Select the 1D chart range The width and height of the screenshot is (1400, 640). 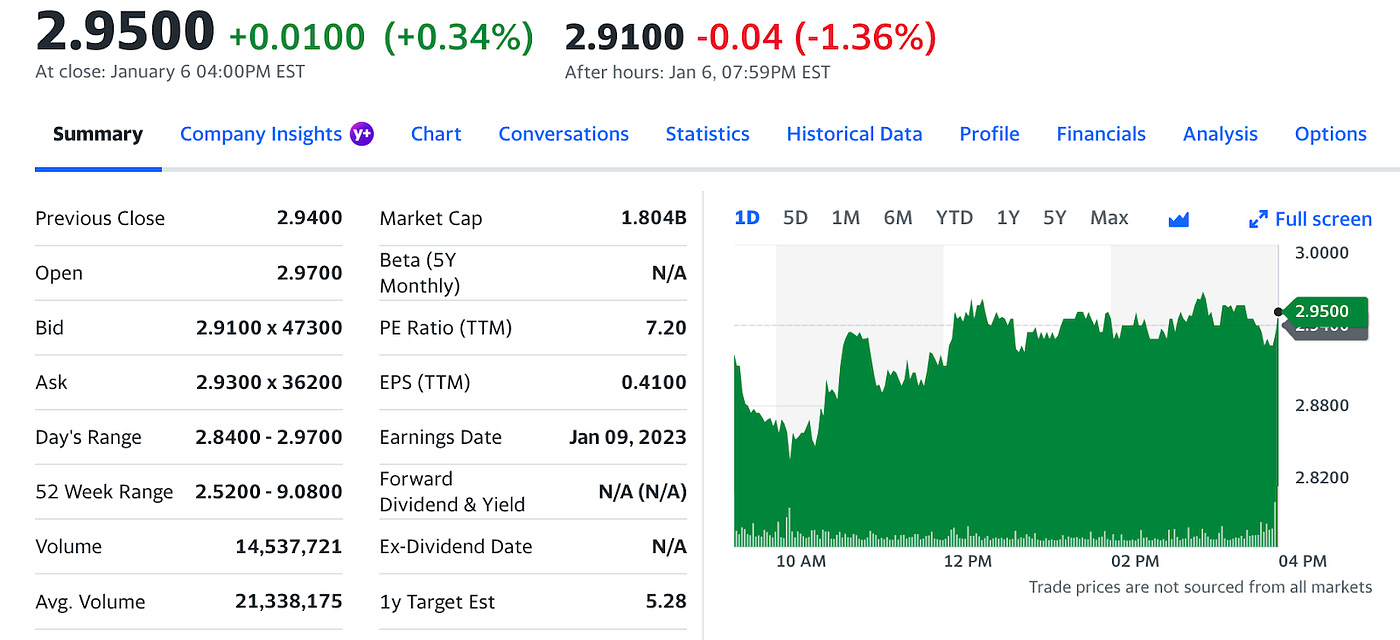(747, 218)
